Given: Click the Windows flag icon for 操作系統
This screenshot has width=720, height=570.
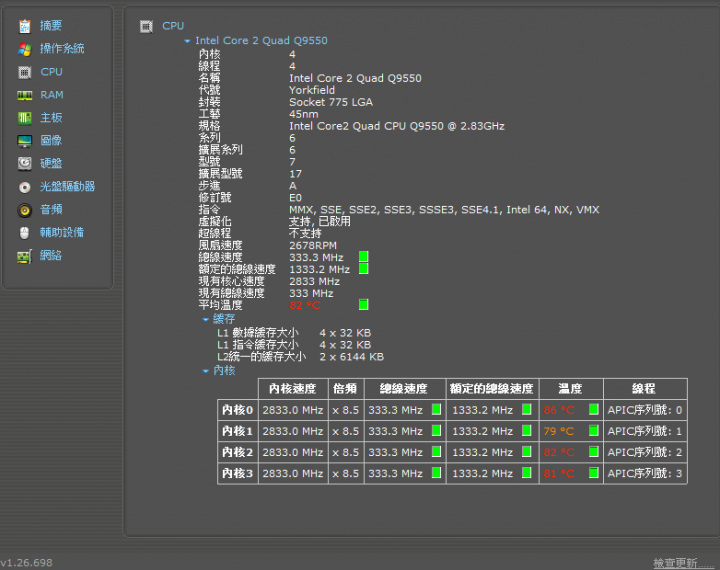Looking at the screenshot, I should coord(25,49).
